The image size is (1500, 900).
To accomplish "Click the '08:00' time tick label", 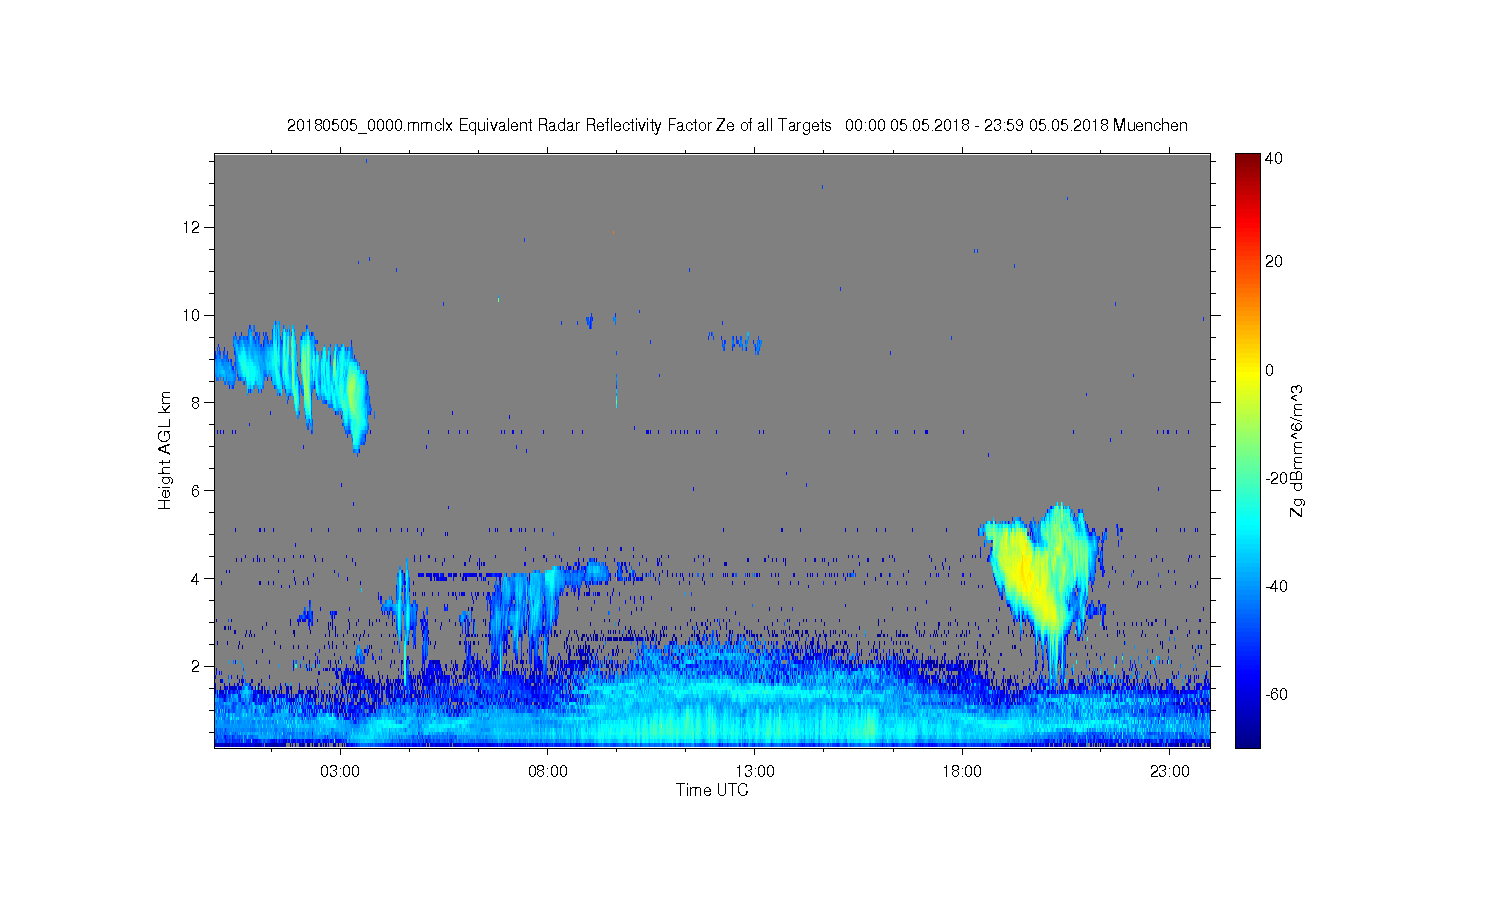I will 548,772.
